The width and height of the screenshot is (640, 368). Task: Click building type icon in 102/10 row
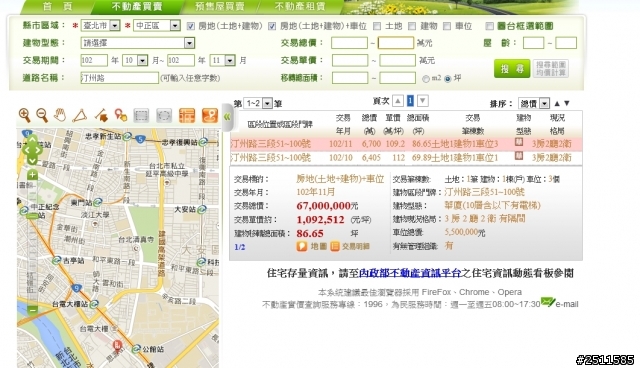coord(519,156)
